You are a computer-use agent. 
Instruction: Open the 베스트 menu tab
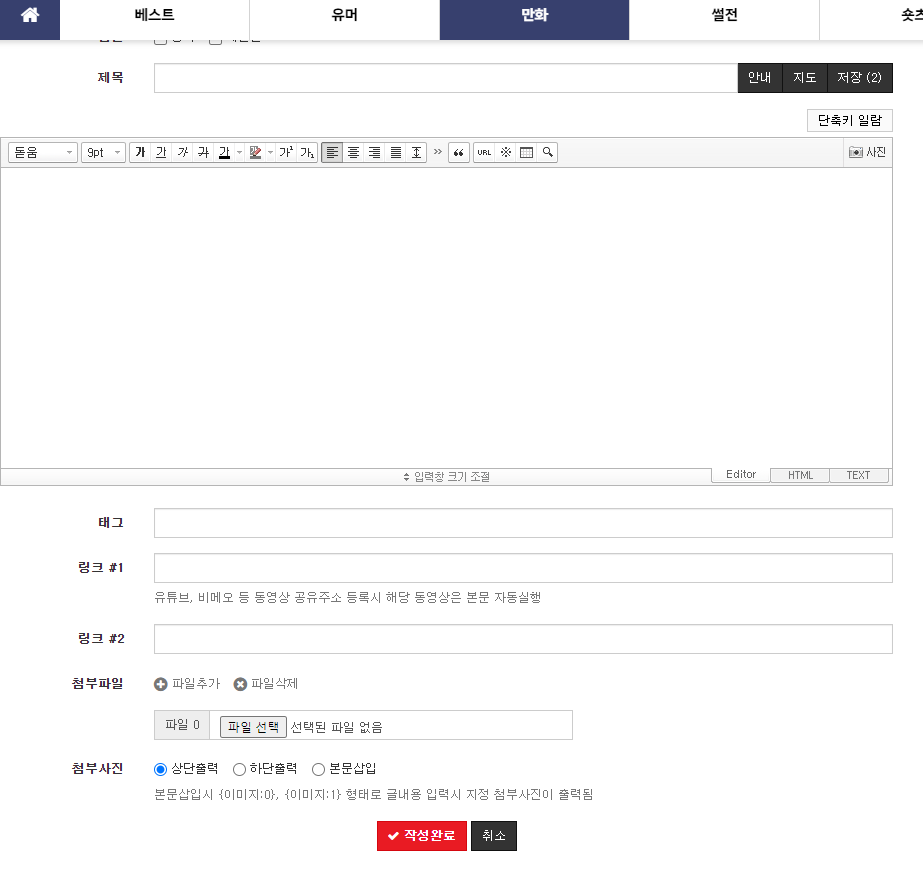coord(154,16)
